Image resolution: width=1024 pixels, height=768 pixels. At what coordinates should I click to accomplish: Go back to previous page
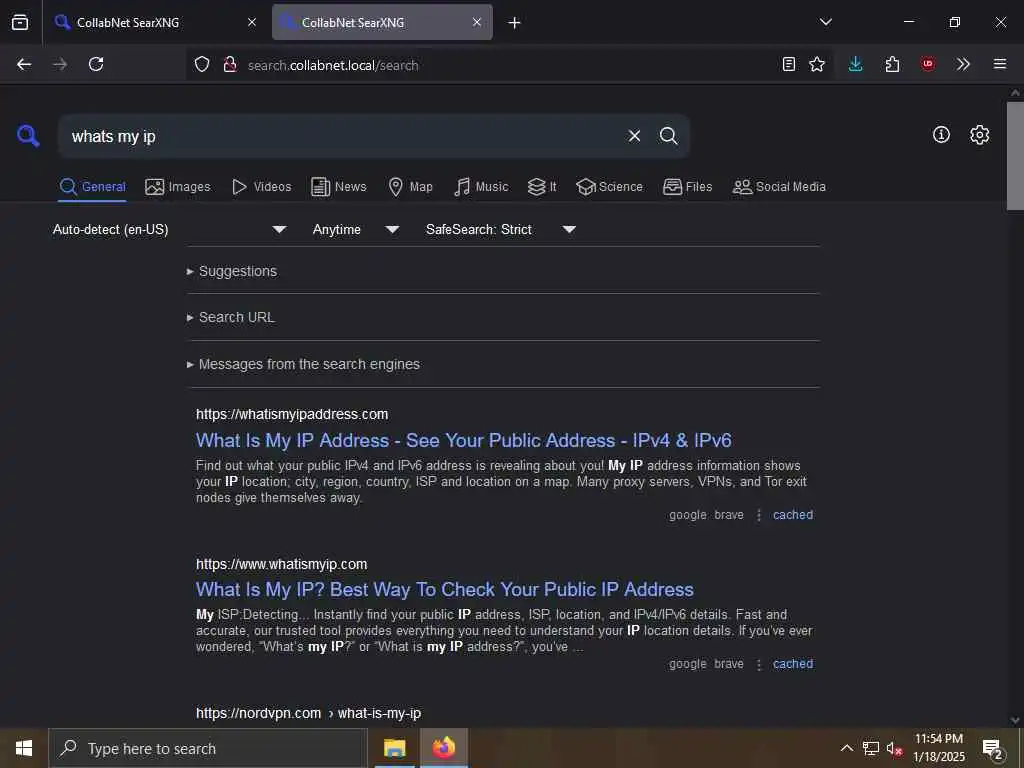[x=24, y=64]
